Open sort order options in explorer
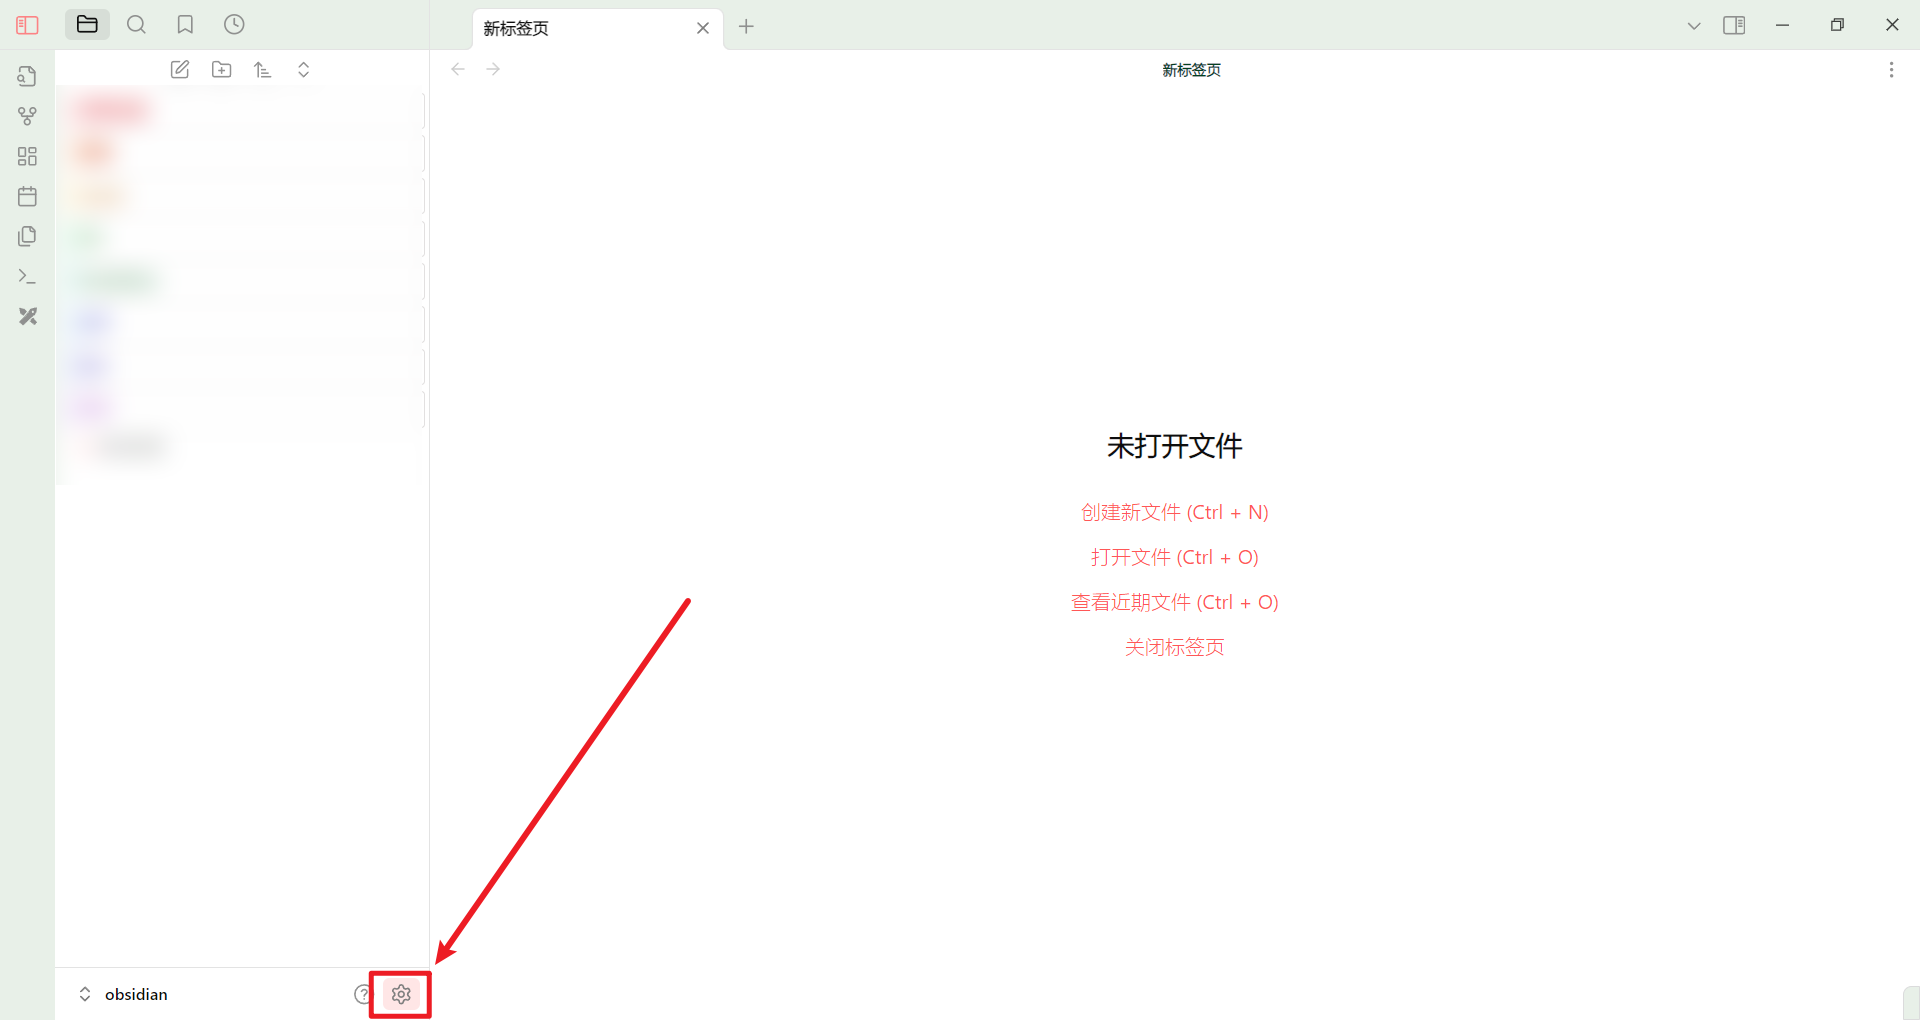 (262, 69)
